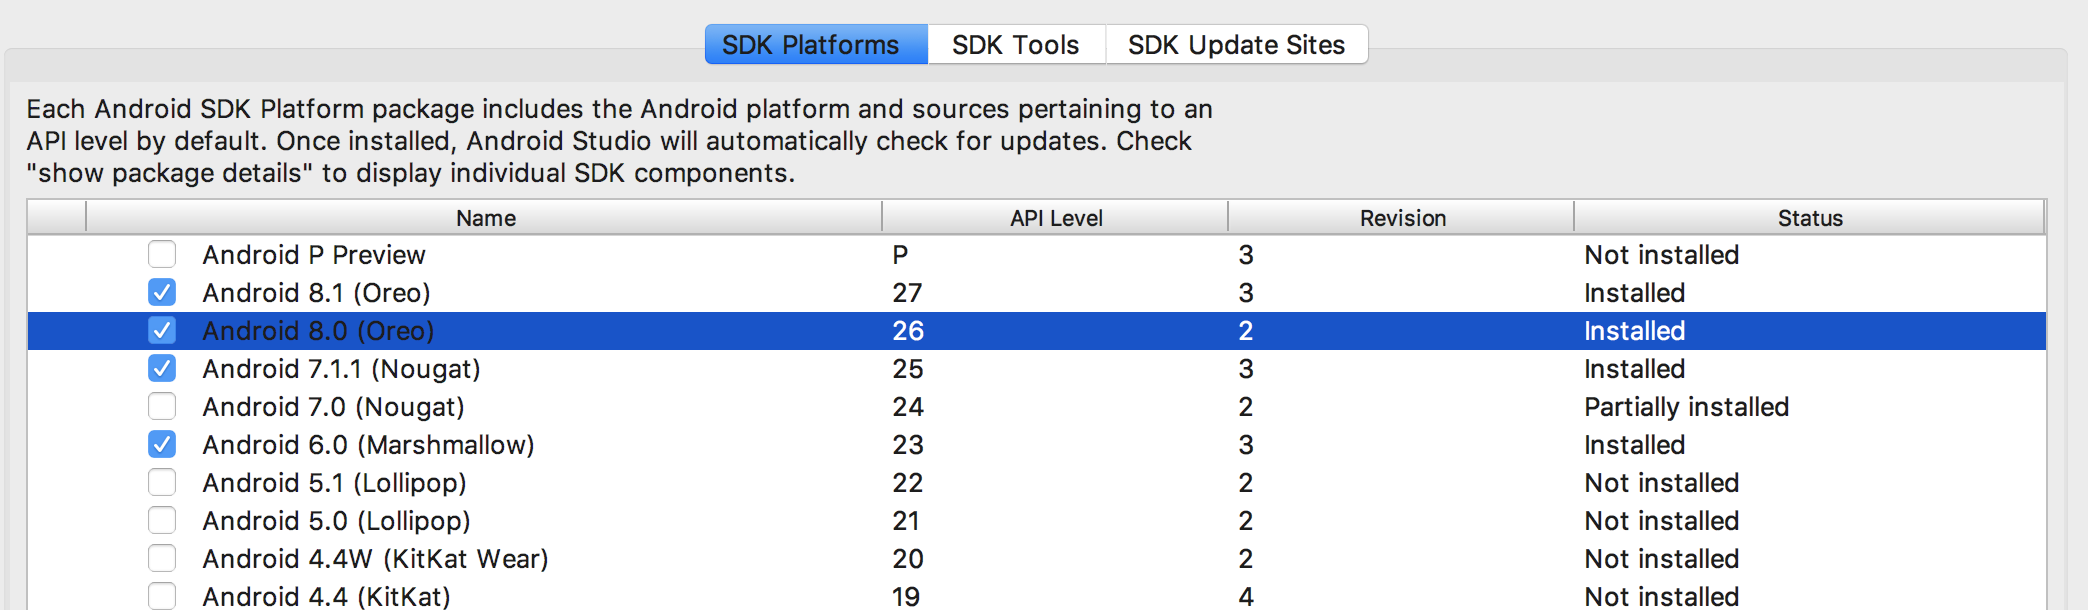
Task: Check the Android 5.0 (Lollipop) checkbox
Action: [162, 520]
